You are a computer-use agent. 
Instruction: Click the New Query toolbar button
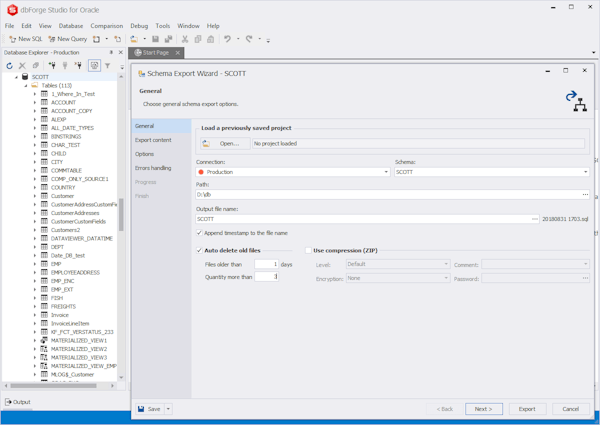click(68, 39)
